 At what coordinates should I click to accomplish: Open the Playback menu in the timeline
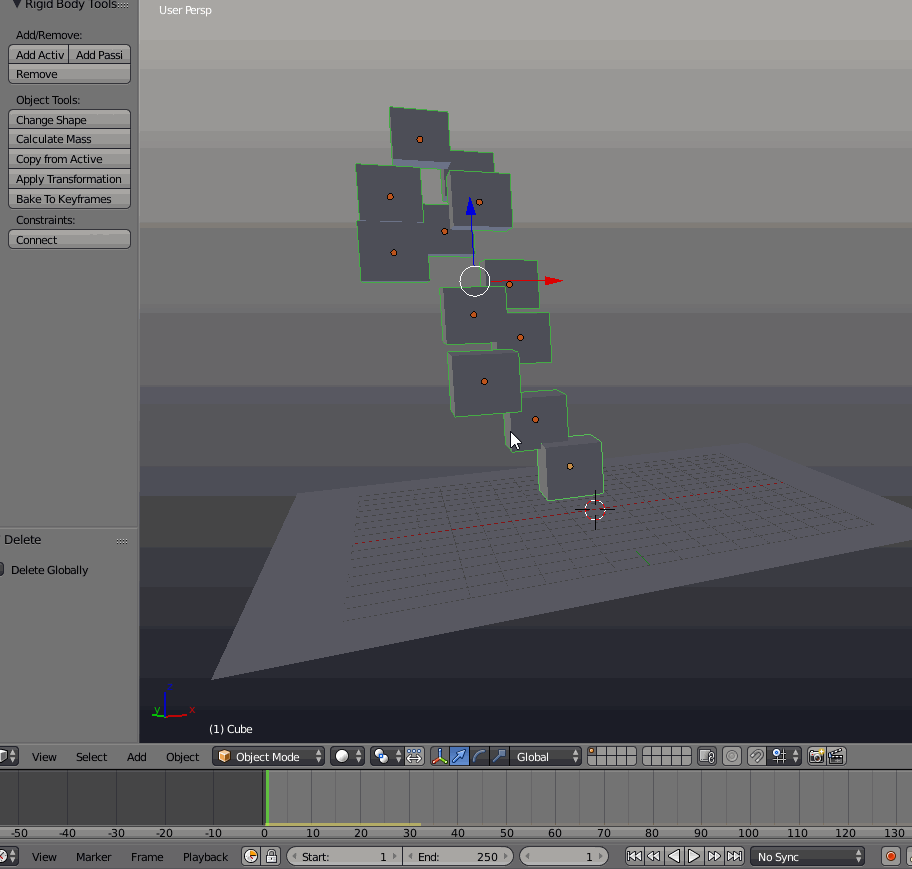click(x=204, y=856)
